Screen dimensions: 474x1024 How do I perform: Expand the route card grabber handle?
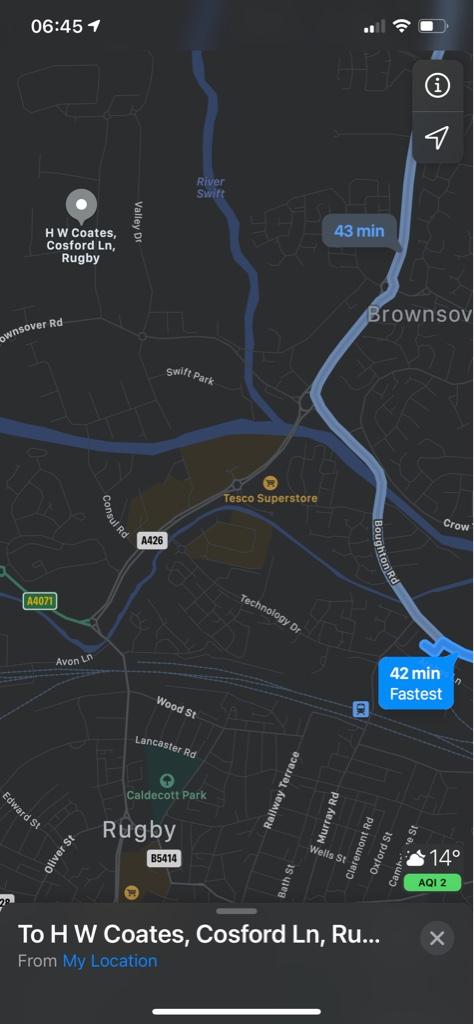[237, 911]
